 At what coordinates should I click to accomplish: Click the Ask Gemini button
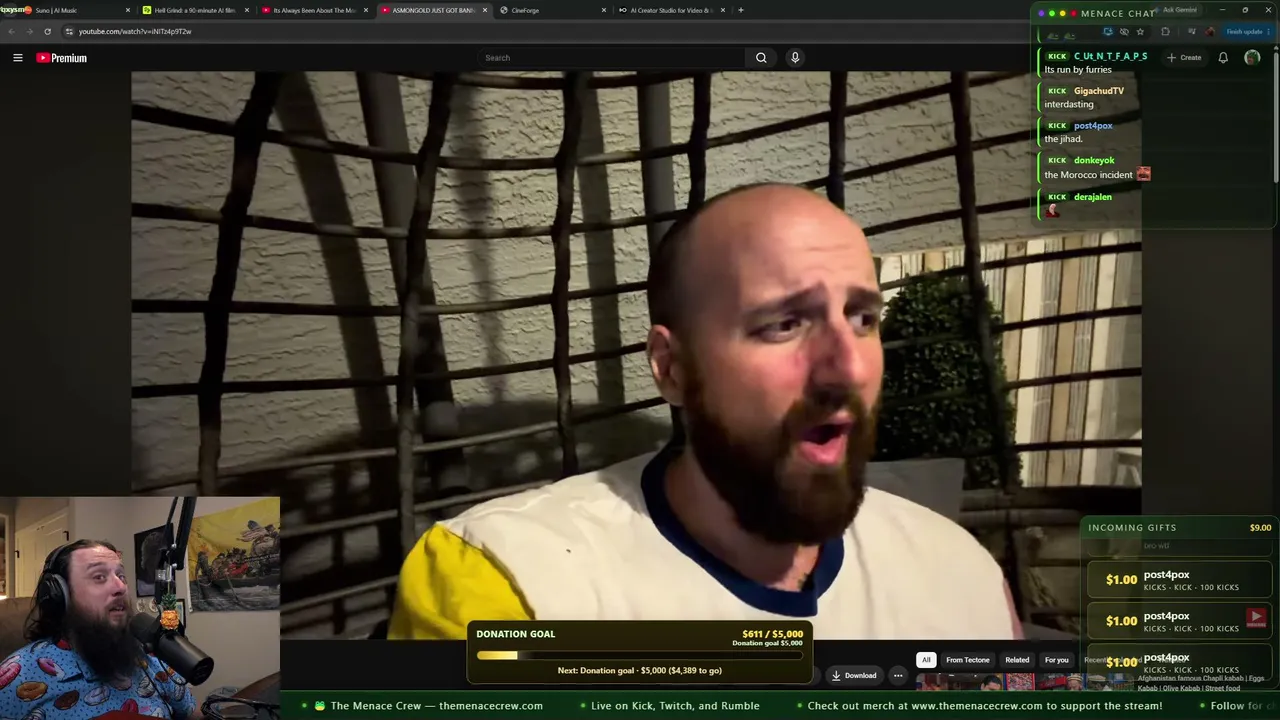tap(1180, 10)
